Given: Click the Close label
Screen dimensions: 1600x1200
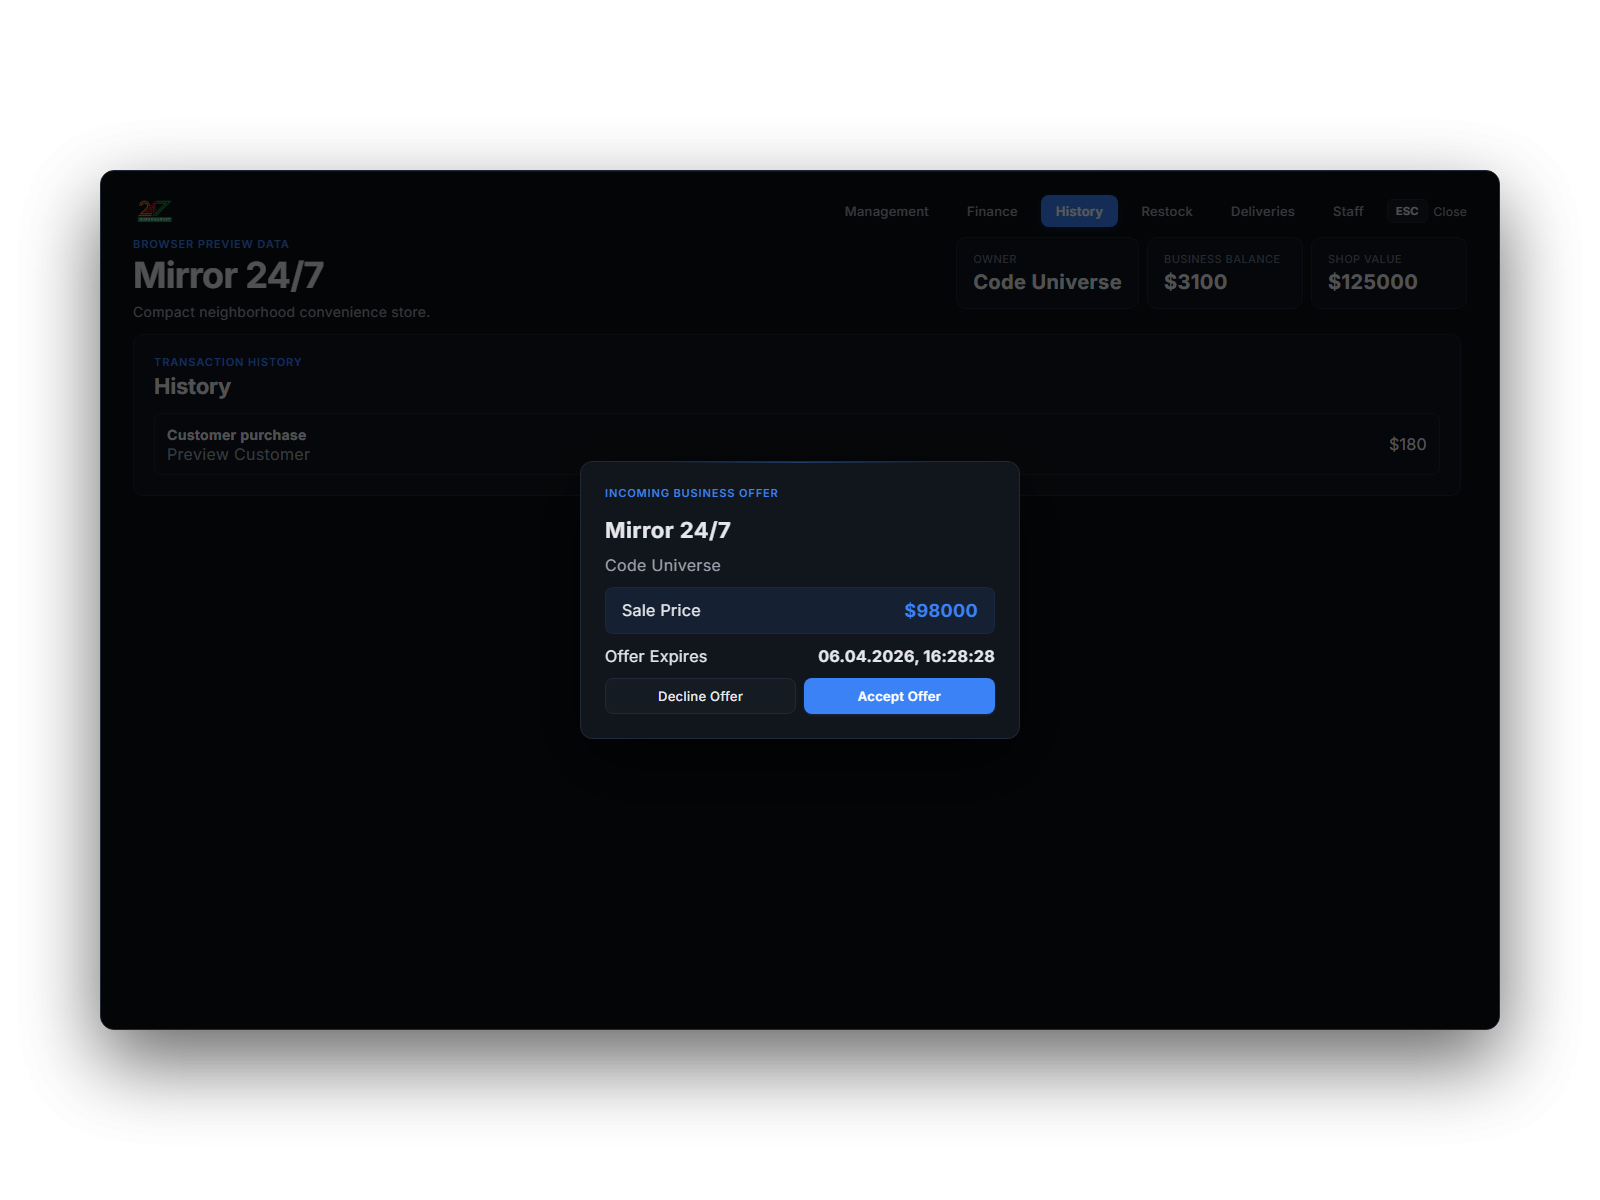Looking at the screenshot, I should 1450,212.
